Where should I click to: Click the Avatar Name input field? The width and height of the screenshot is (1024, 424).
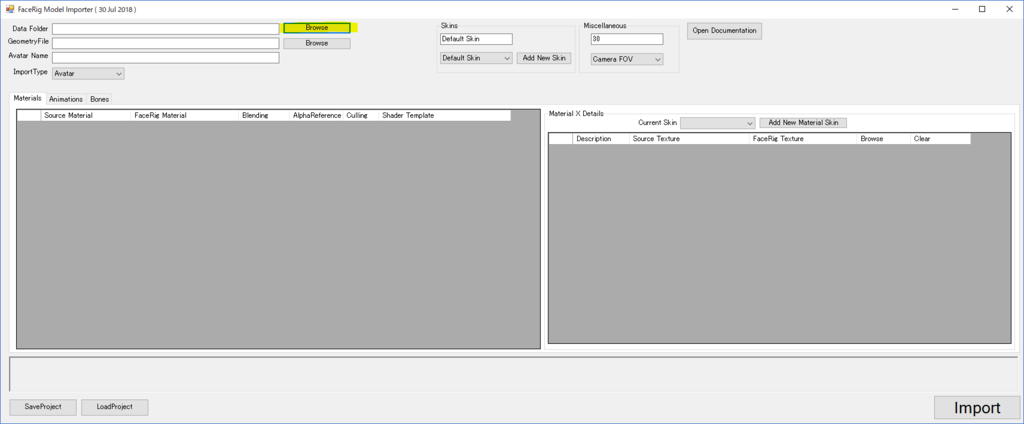(166, 57)
